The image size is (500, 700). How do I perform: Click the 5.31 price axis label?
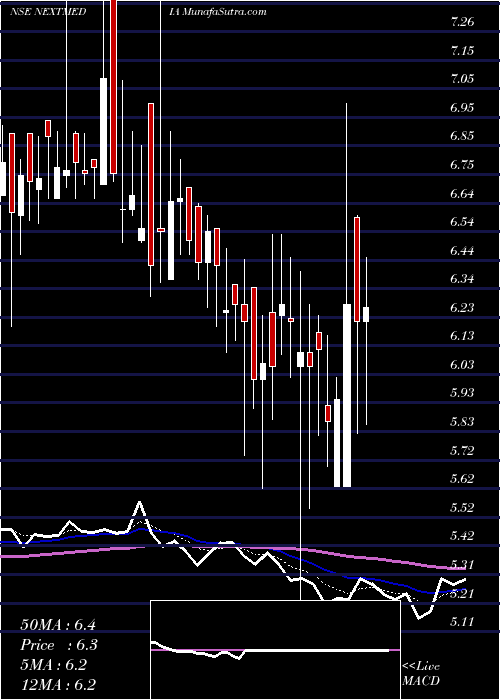click(x=462, y=565)
